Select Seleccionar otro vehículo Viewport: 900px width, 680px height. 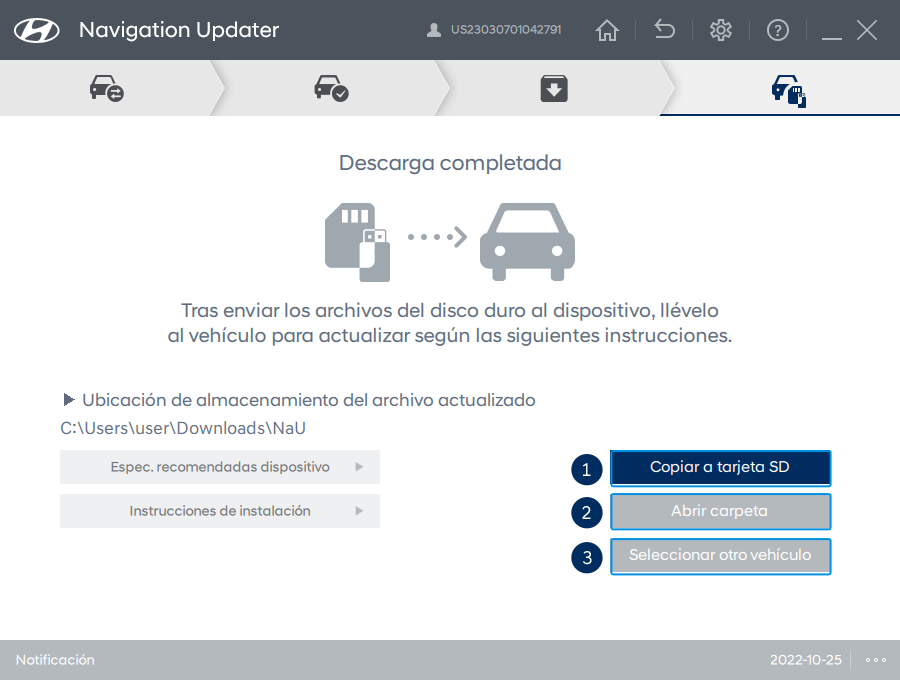click(x=720, y=556)
